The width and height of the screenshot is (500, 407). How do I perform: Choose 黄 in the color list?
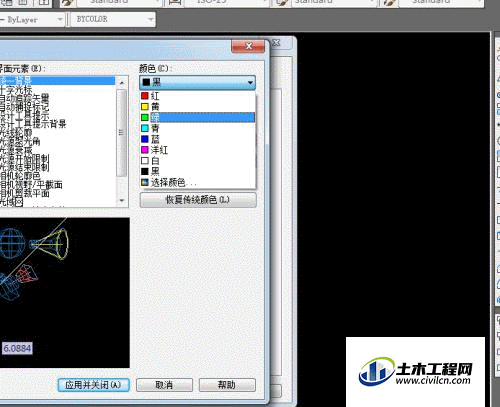[197, 107]
